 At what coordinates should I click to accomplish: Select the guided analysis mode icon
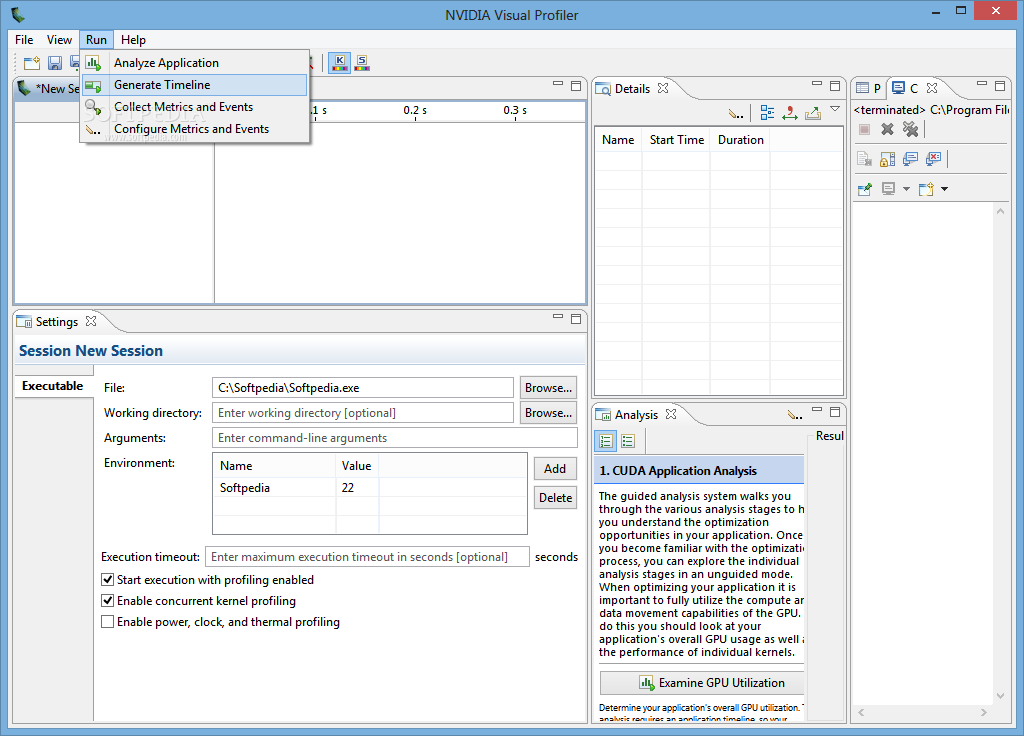click(605, 441)
